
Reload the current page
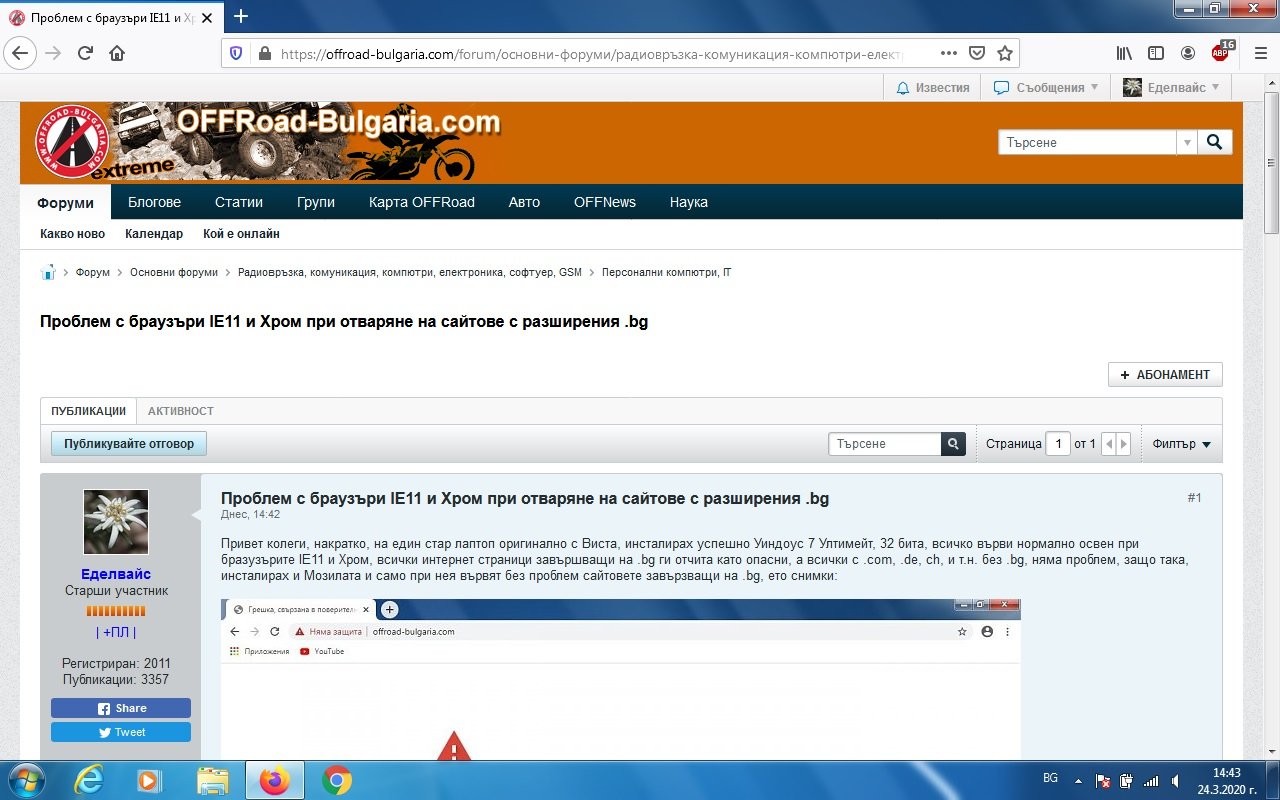(x=85, y=53)
